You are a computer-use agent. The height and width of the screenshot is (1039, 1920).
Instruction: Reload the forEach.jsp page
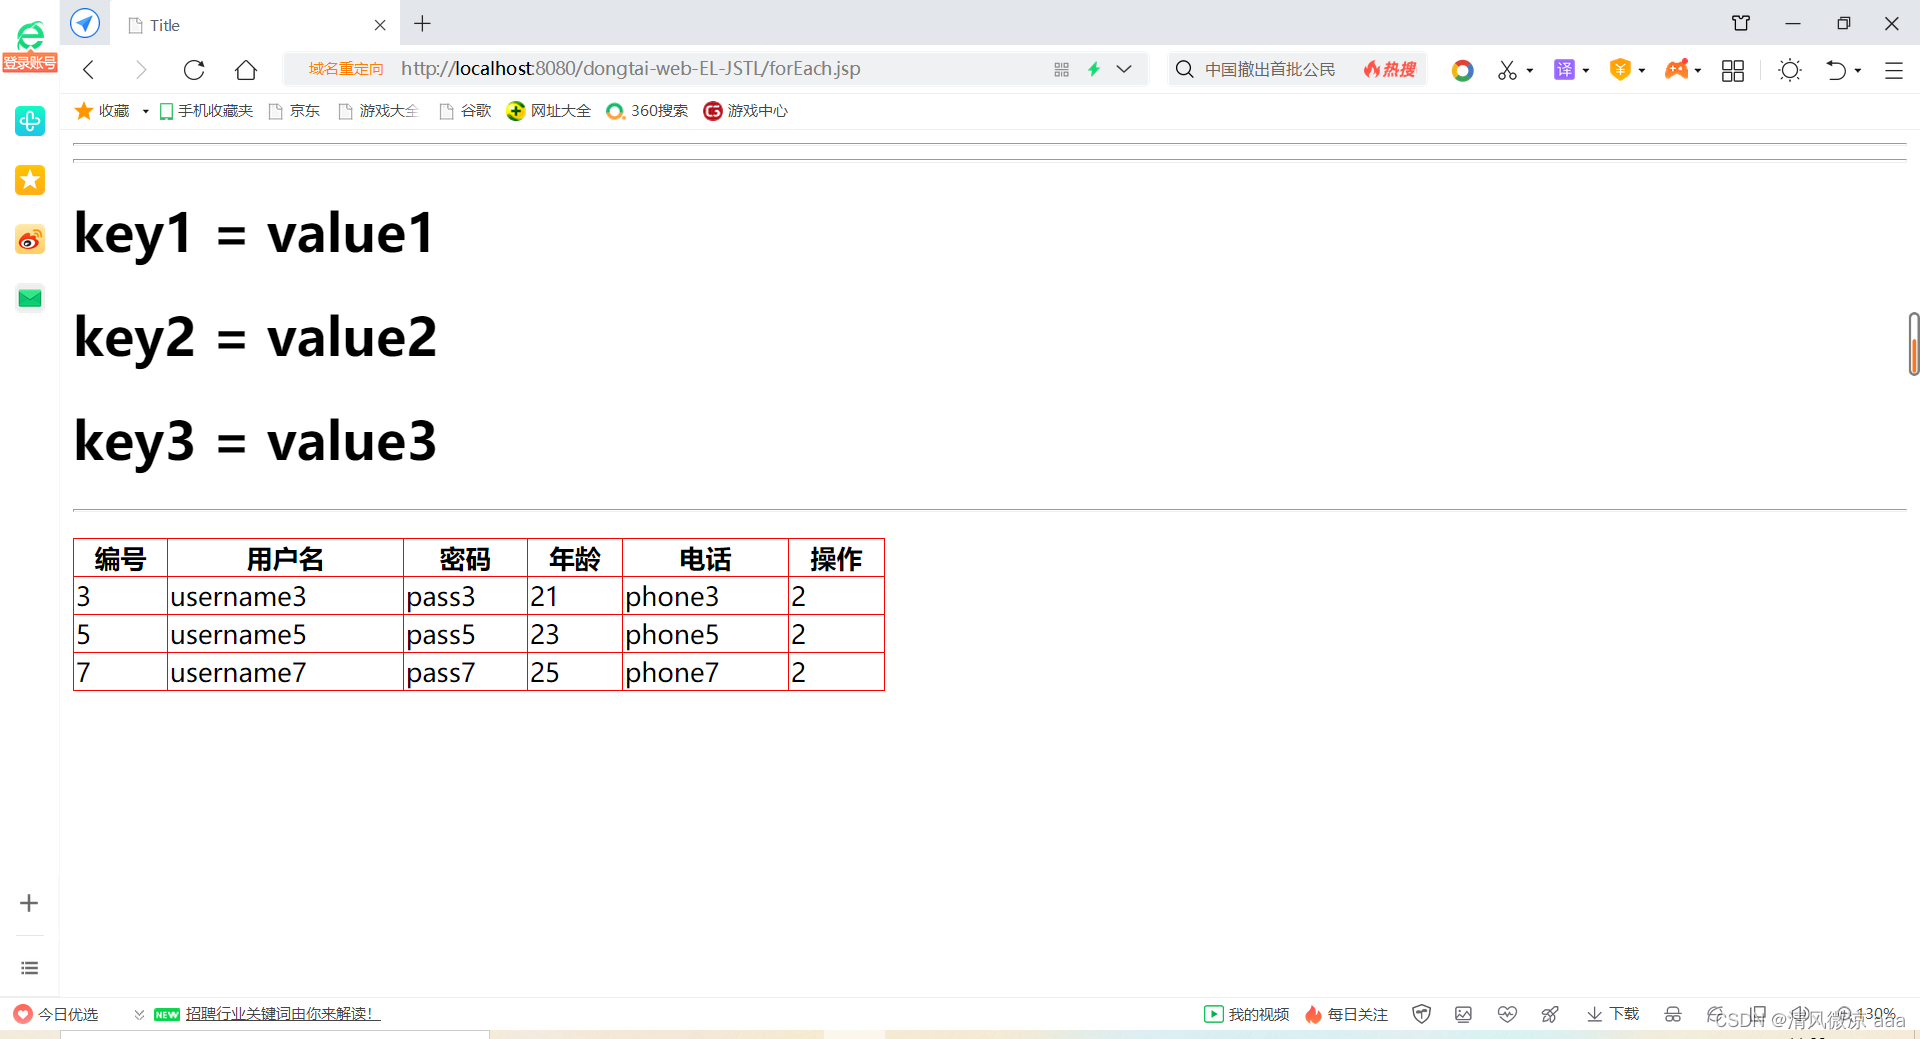[x=194, y=69]
